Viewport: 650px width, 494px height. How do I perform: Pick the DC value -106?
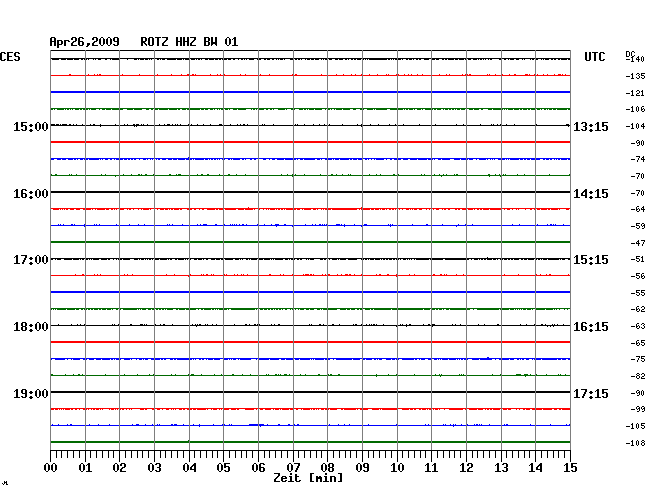635,109
